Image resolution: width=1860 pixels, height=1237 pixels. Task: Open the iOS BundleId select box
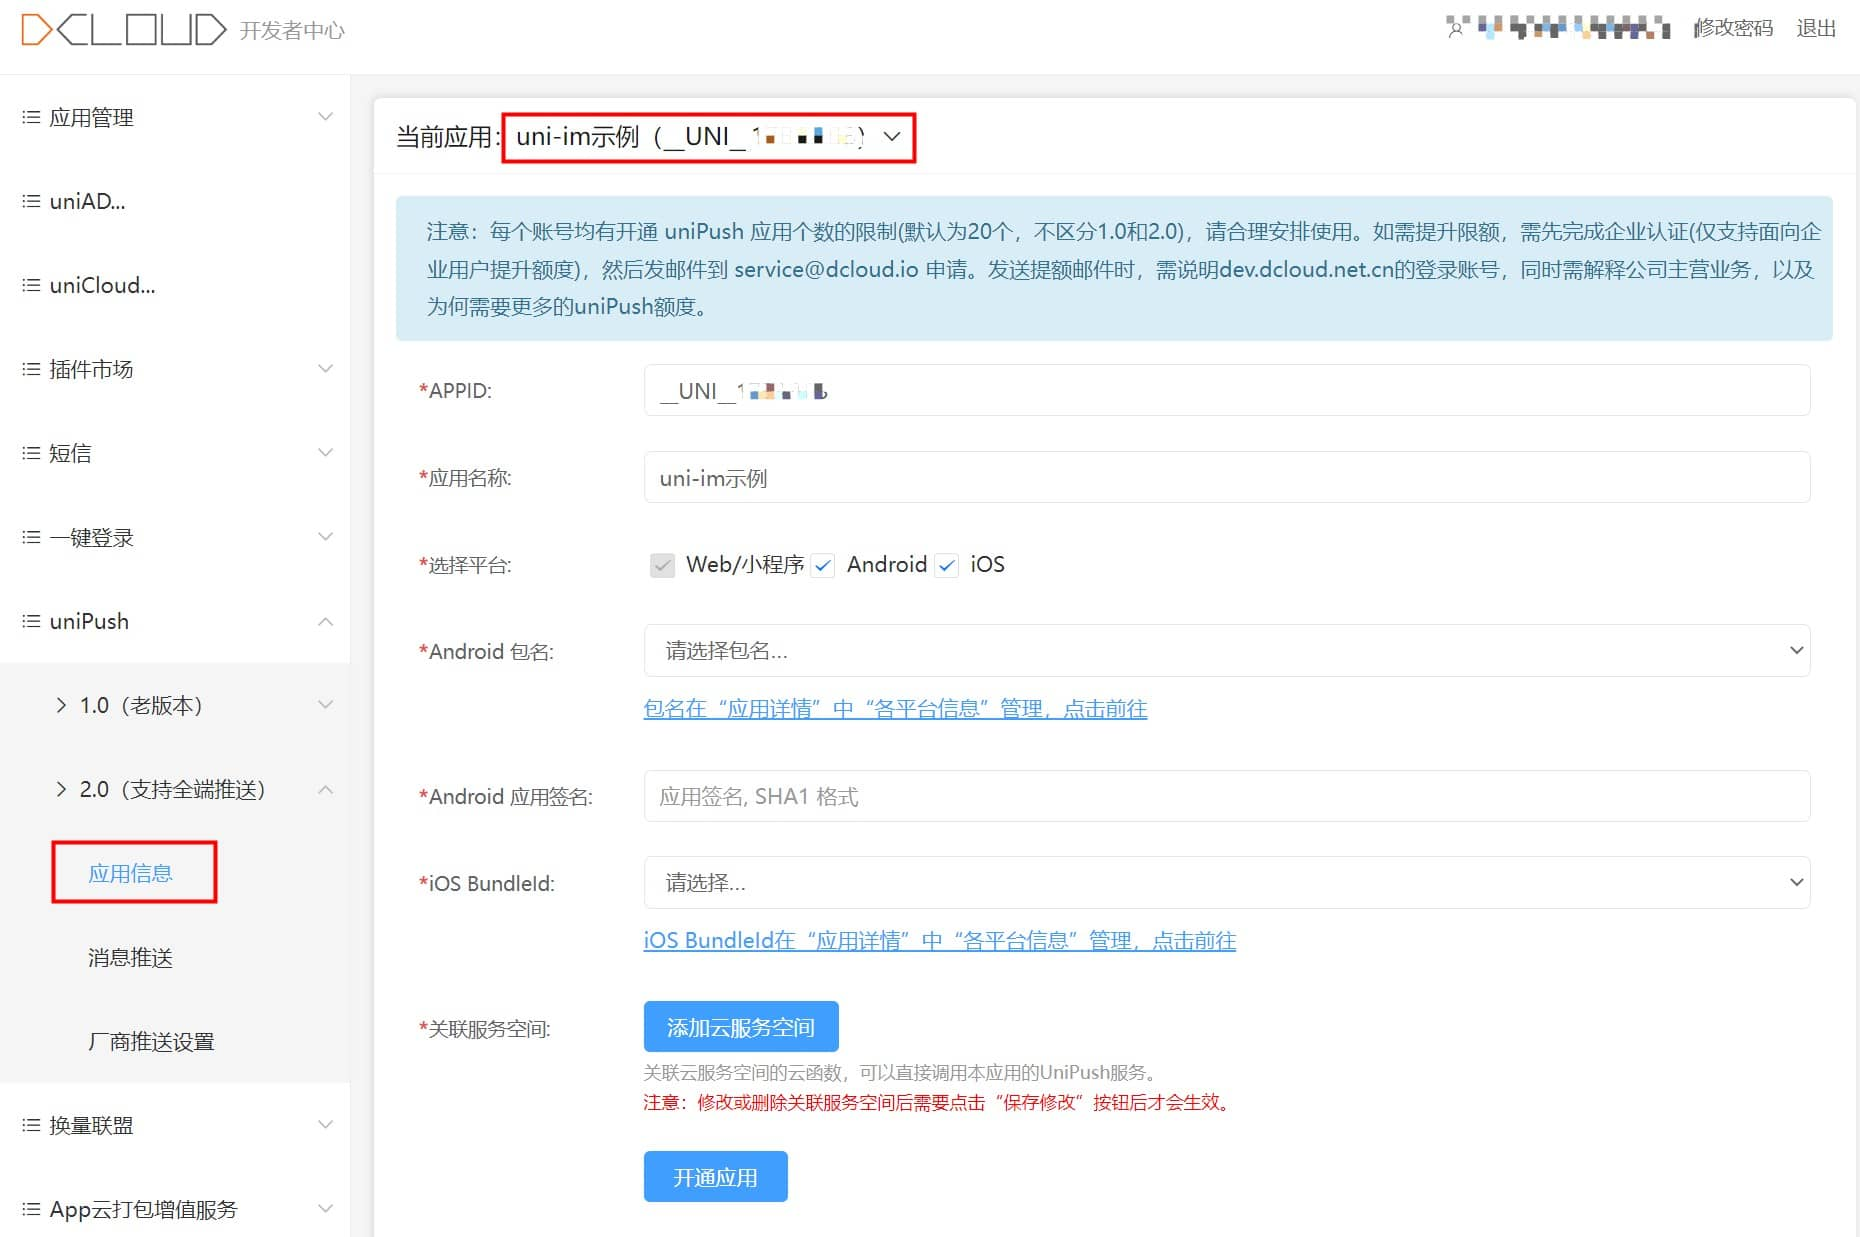1227,883
